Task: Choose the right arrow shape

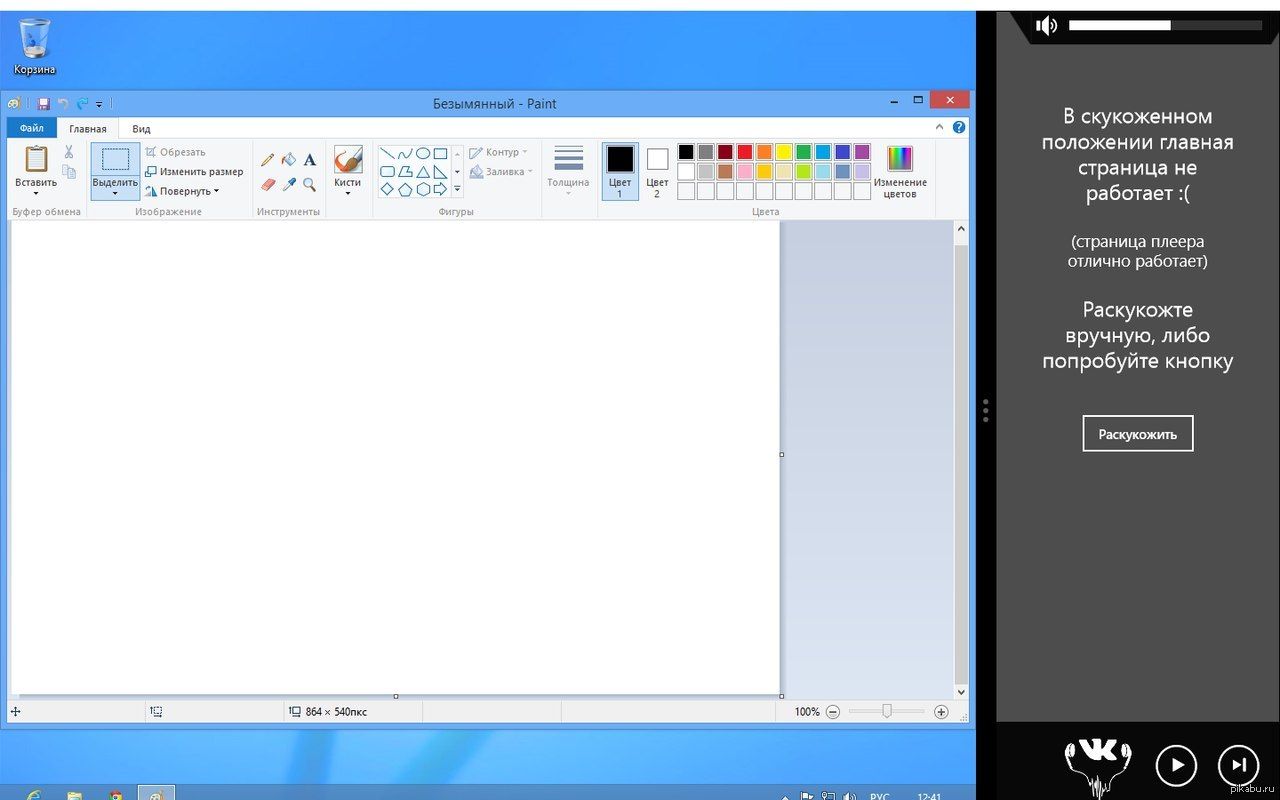Action: click(440, 189)
